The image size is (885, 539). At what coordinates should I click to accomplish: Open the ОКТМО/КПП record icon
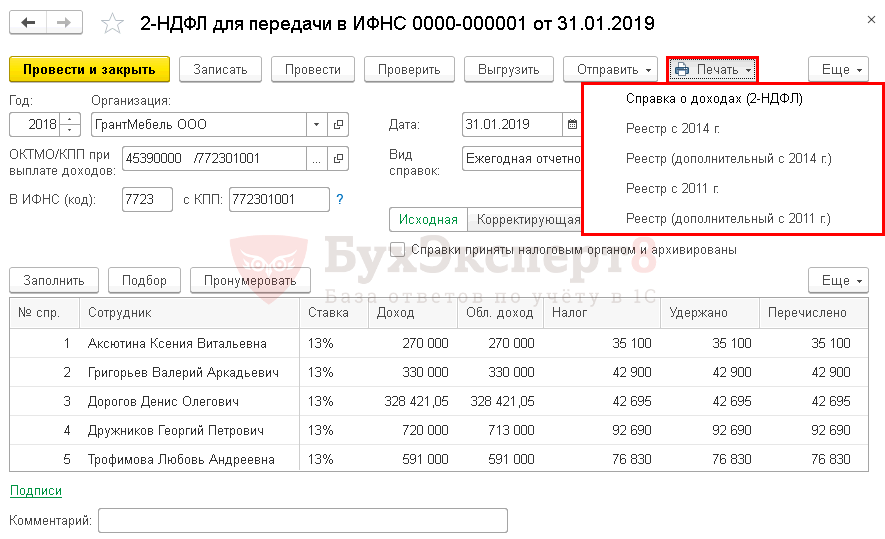(x=338, y=159)
